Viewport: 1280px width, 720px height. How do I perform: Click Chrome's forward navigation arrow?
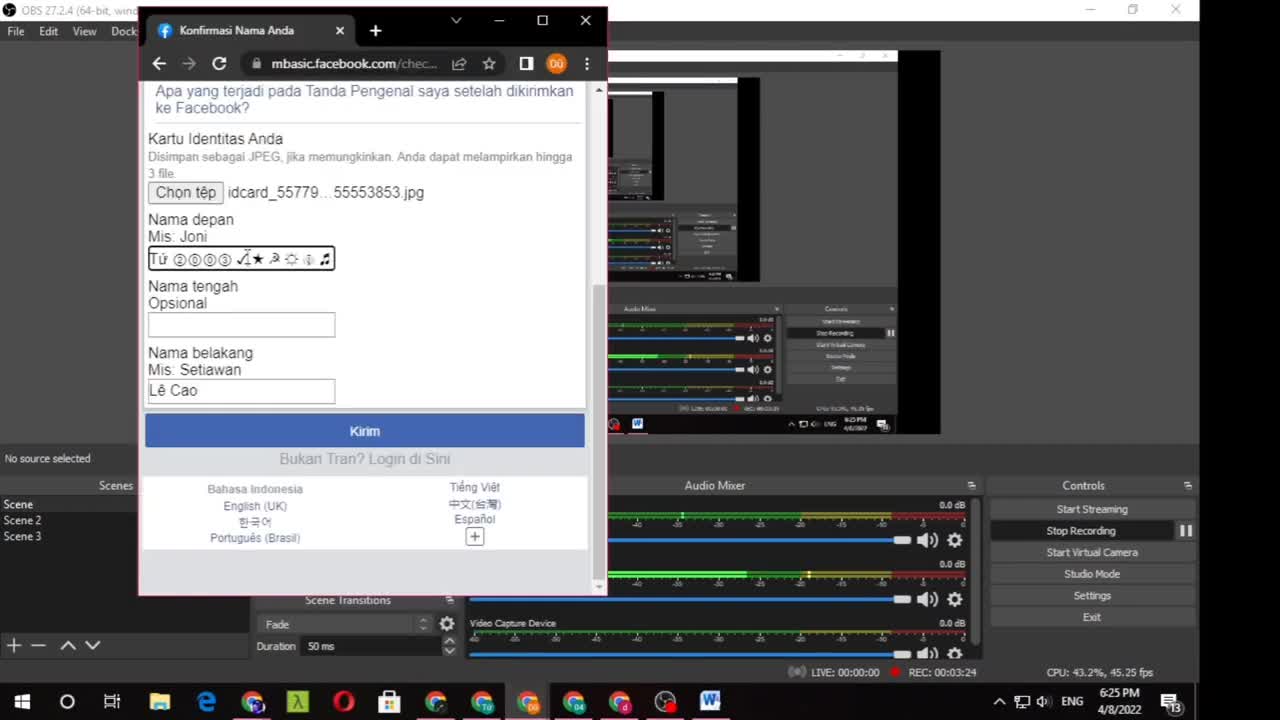[189, 63]
